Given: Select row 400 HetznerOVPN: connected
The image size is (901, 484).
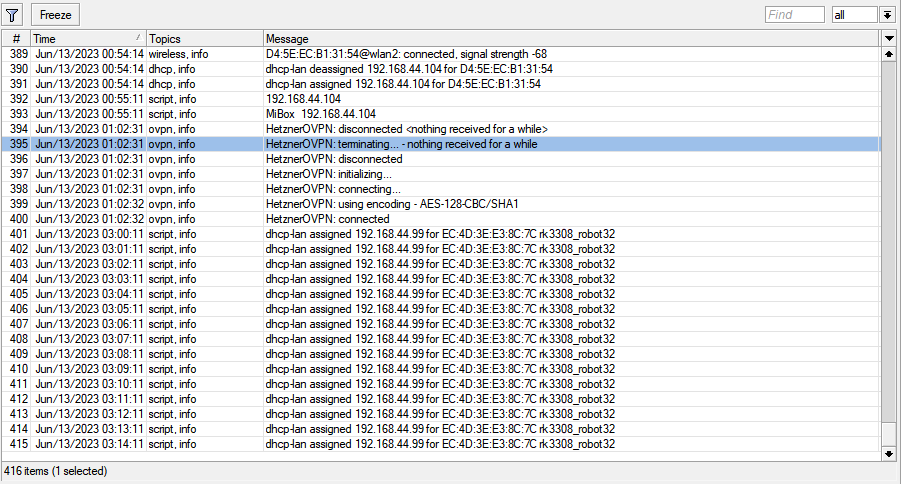Looking at the screenshot, I should 441,218.
